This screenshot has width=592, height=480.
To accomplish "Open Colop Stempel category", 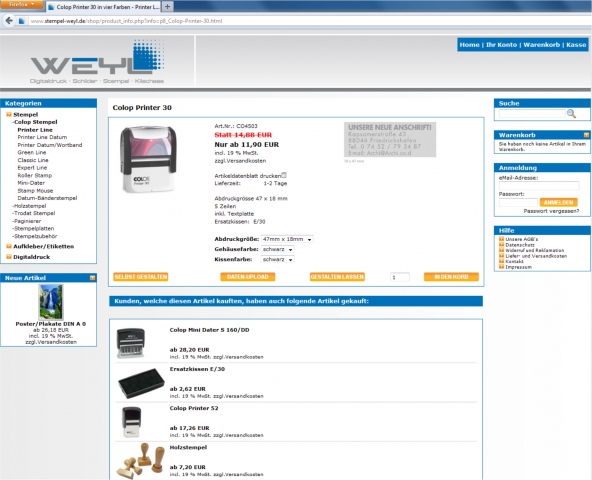I will click(x=35, y=122).
